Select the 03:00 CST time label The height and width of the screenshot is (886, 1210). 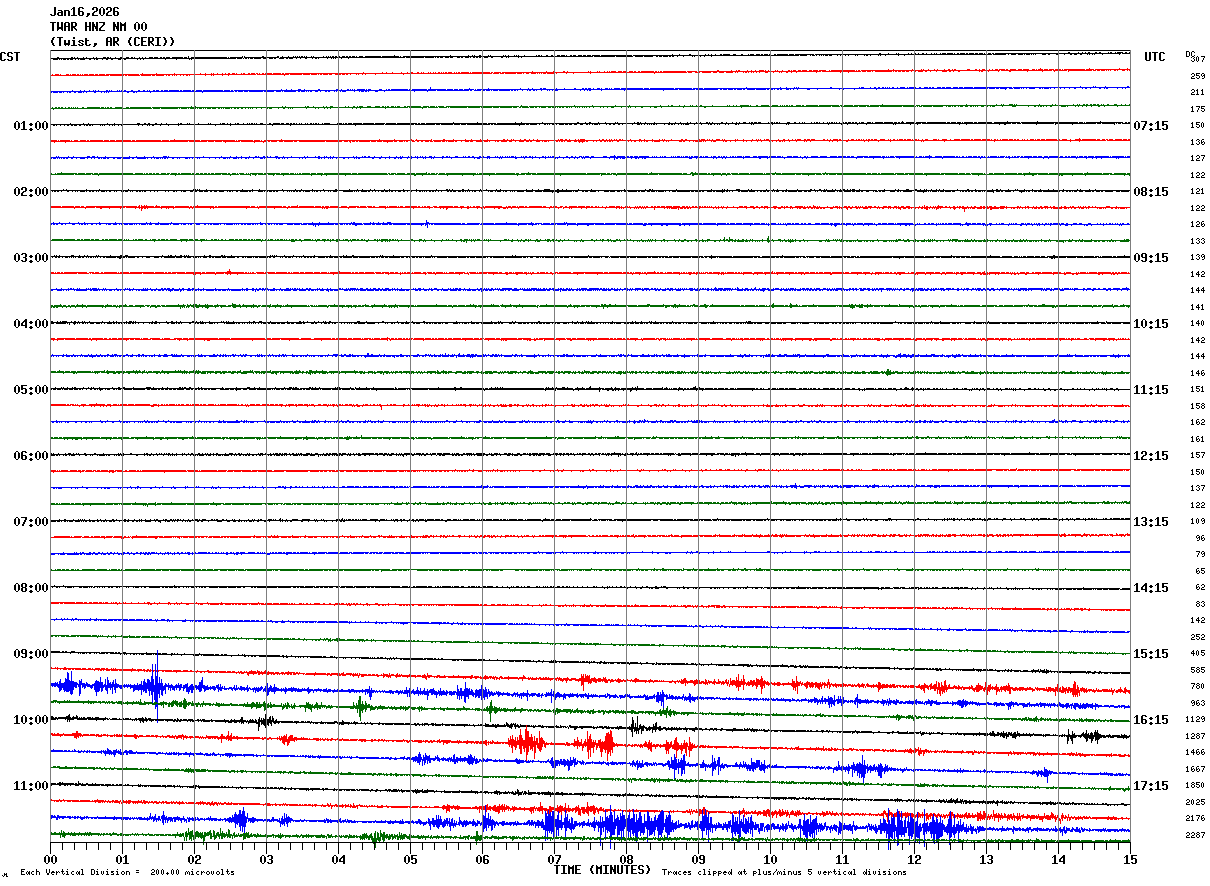pos(31,258)
